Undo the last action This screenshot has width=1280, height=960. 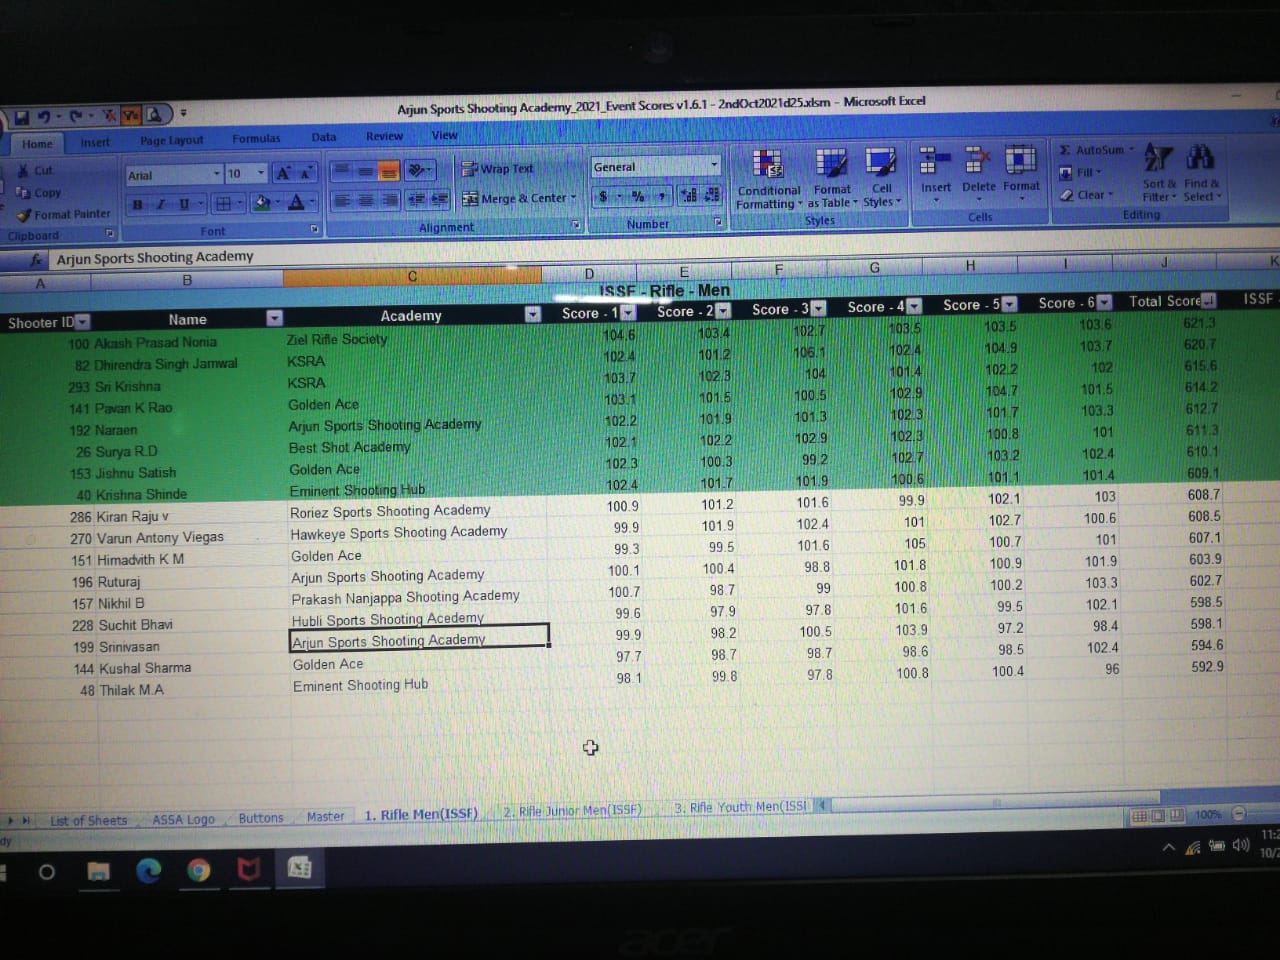44,117
